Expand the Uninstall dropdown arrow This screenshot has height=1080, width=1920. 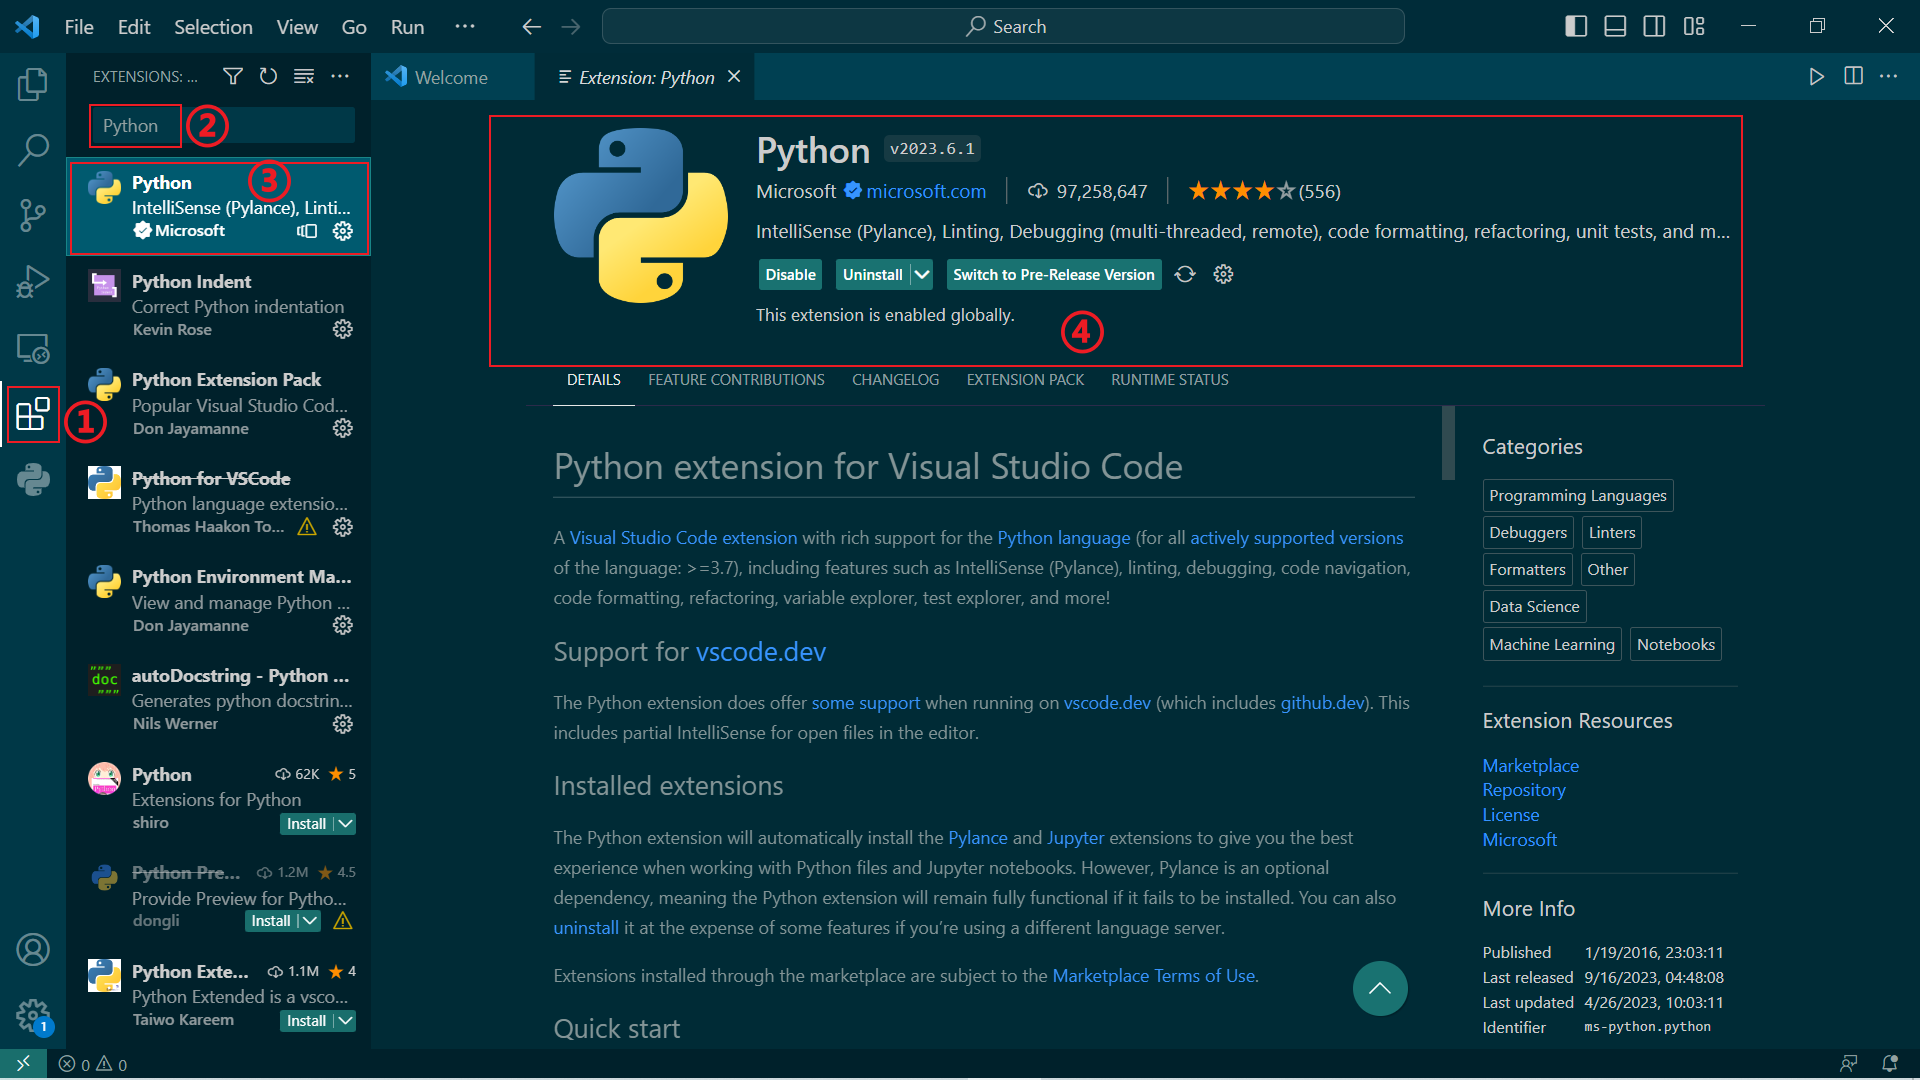click(921, 274)
